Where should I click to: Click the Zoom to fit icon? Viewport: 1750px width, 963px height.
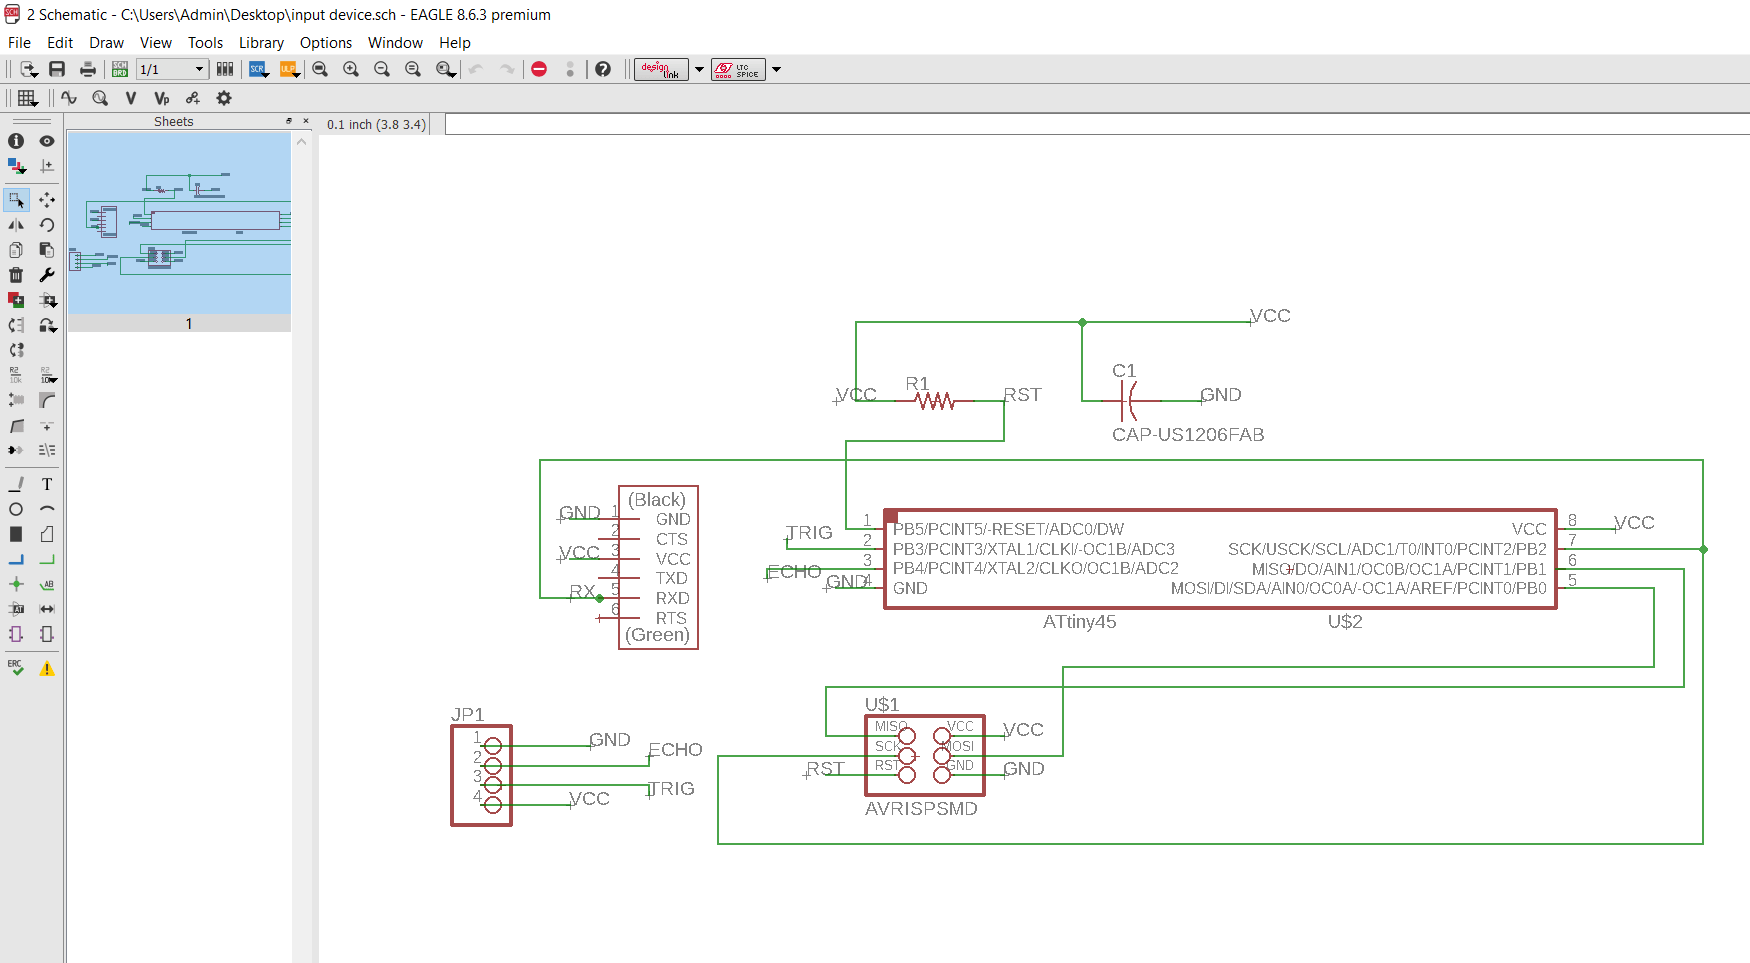coord(320,69)
